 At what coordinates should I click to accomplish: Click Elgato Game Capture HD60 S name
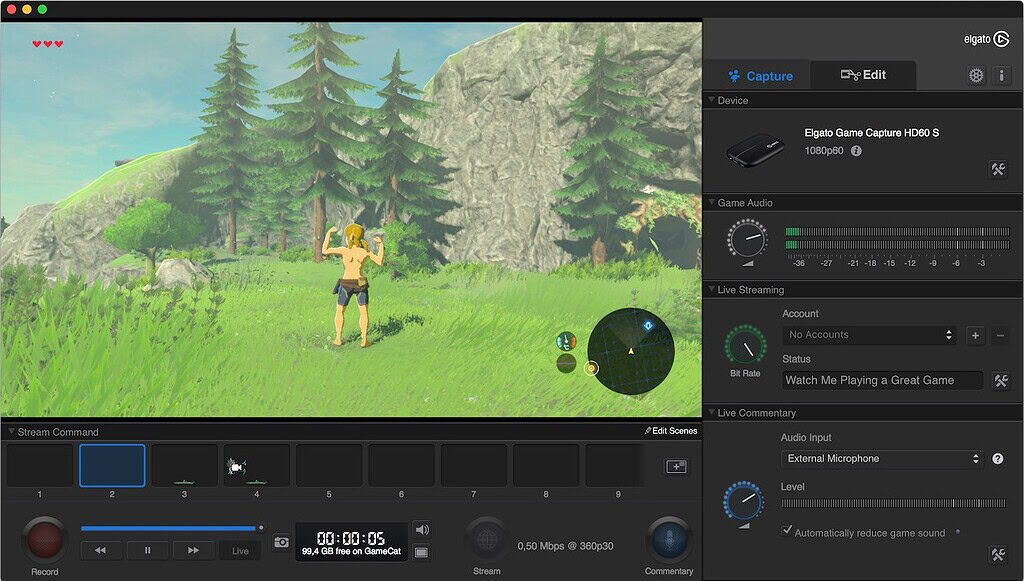pyautogui.click(x=872, y=133)
